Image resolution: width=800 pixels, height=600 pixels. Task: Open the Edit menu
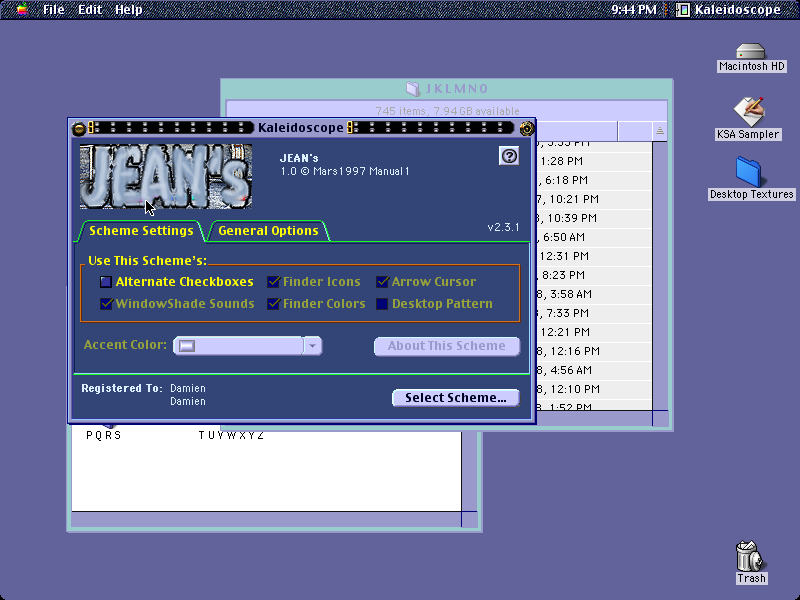click(x=90, y=9)
